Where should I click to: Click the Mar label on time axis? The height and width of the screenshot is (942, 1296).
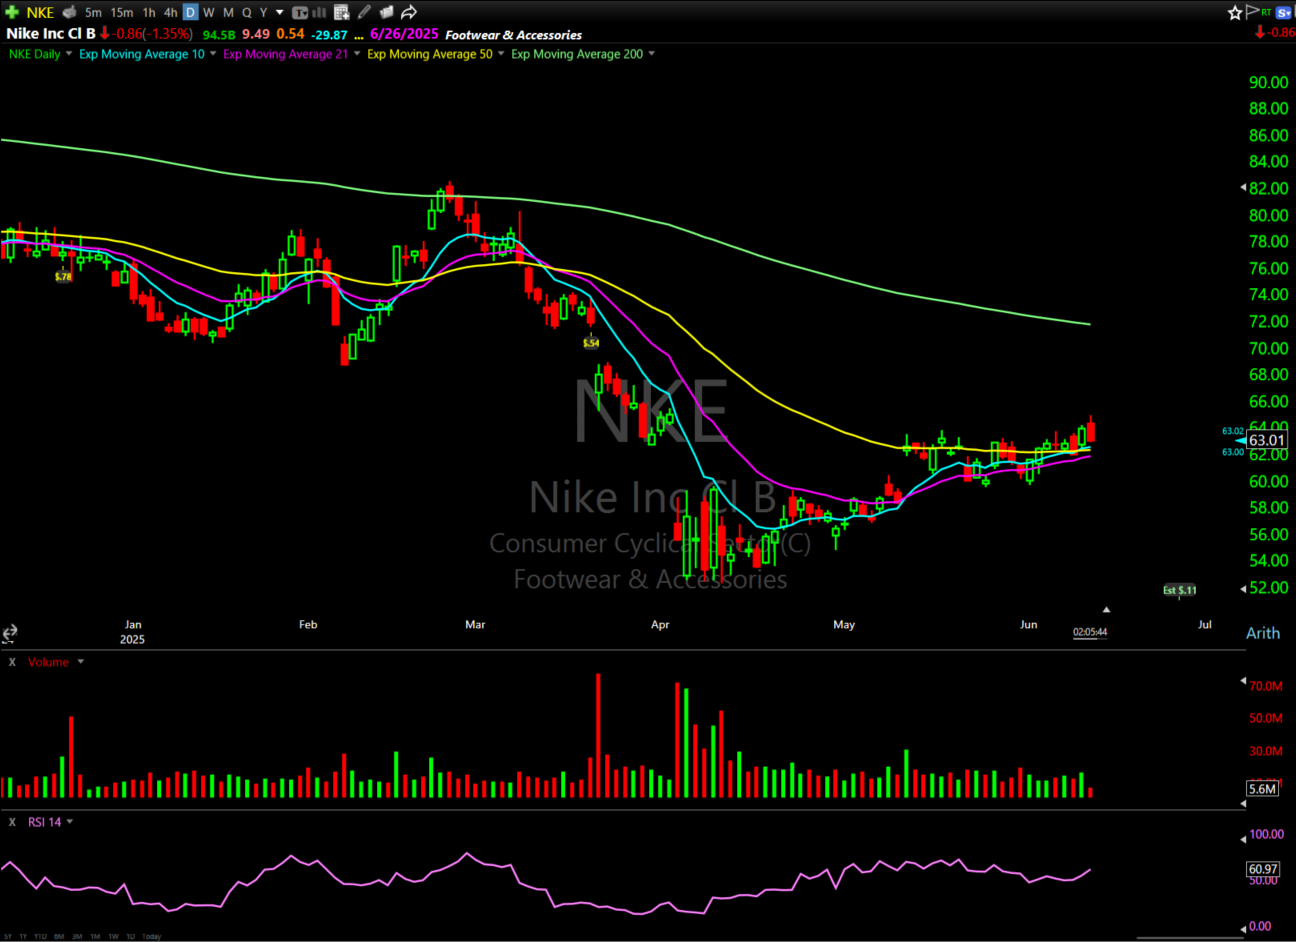coord(475,624)
